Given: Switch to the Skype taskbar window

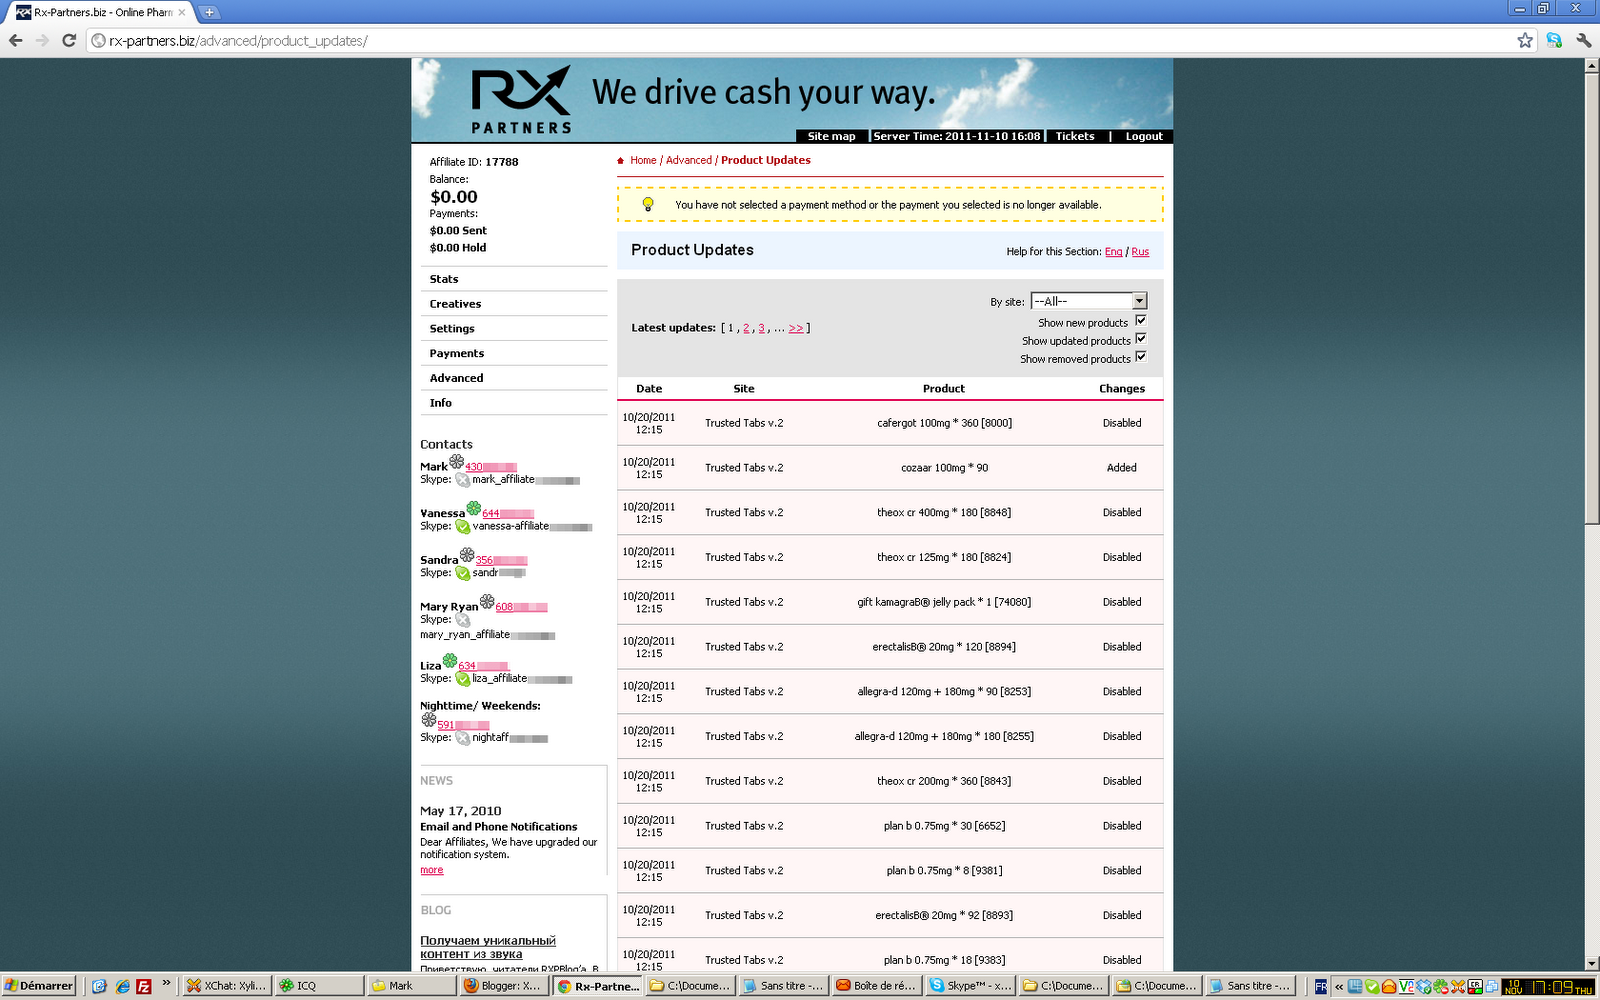Looking at the screenshot, I should [970, 986].
